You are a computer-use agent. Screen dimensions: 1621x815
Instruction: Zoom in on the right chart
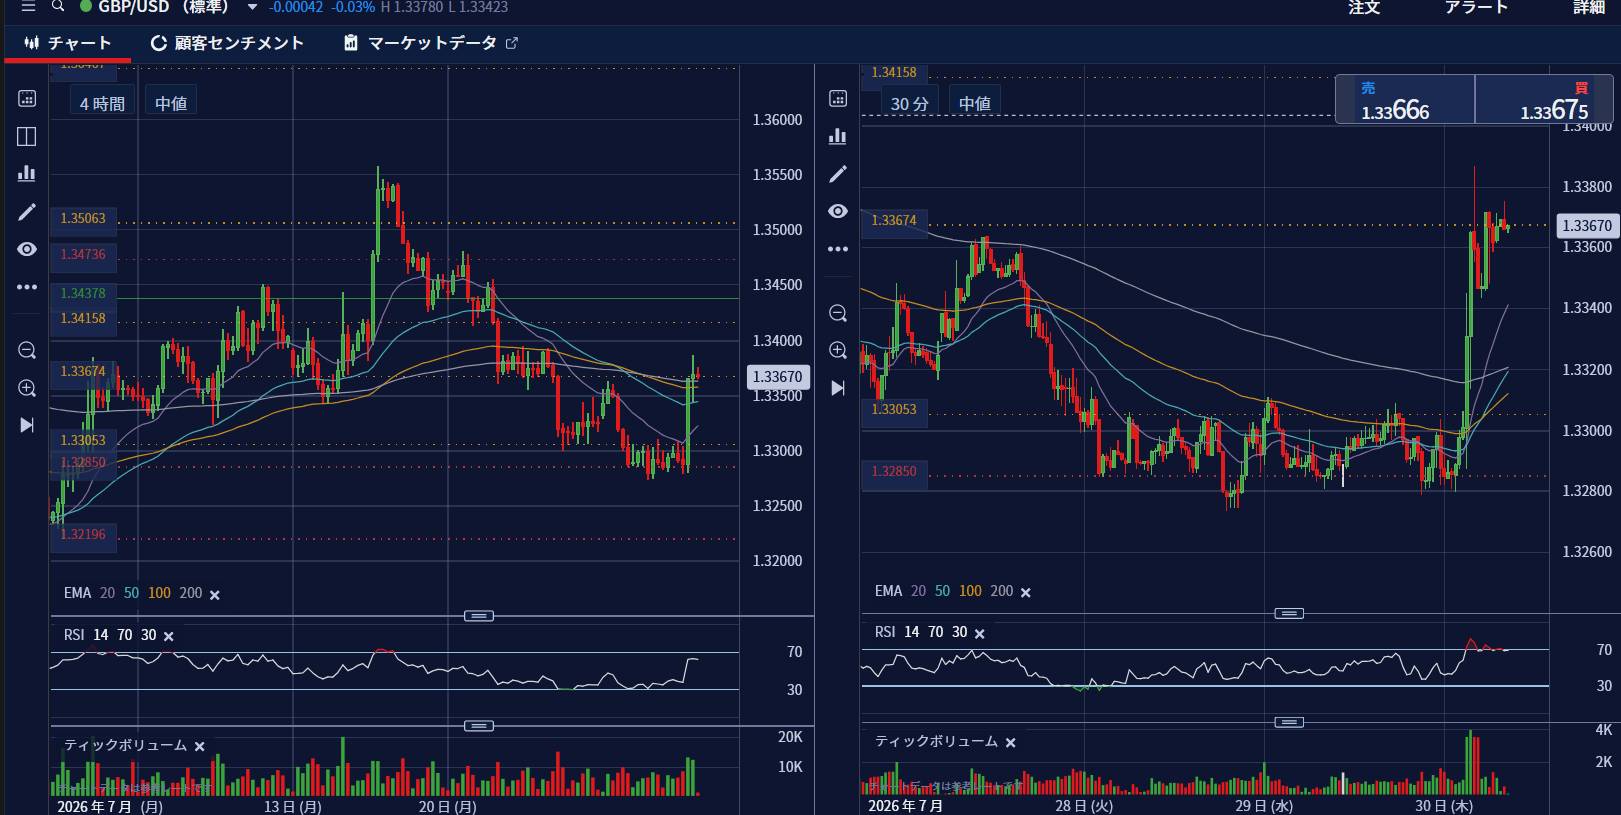coord(838,350)
